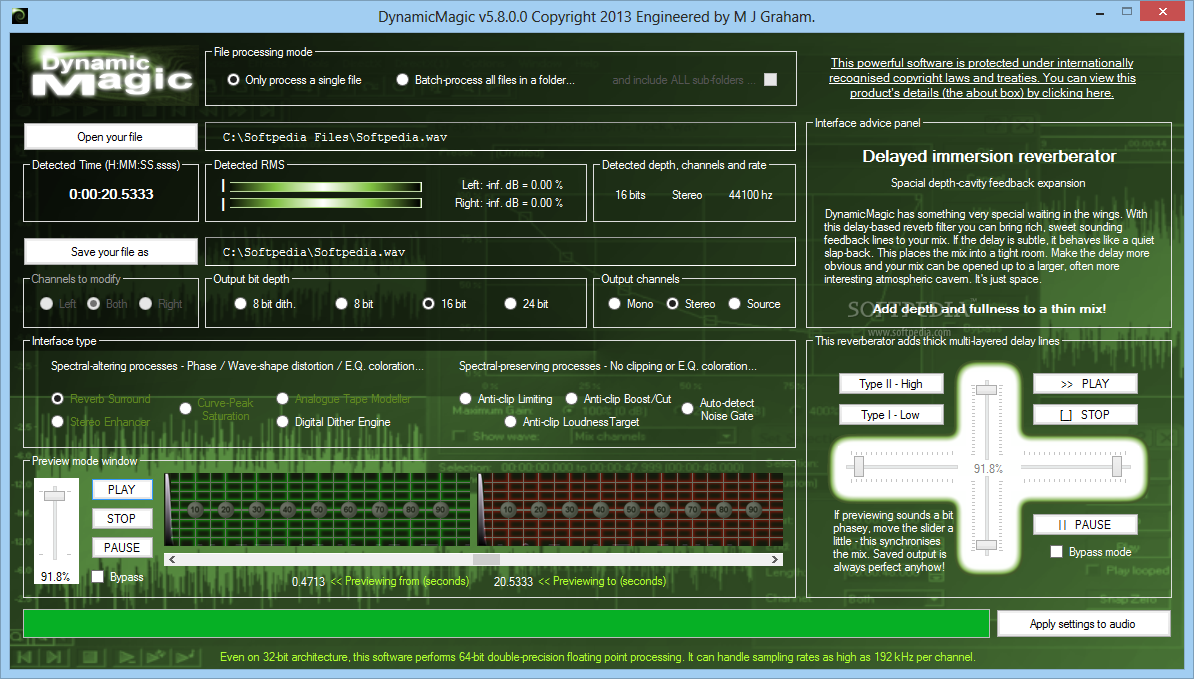The height and width of the screenshot is (679, 1194).
Task: Select Stereo output channels
Action: 691,304
